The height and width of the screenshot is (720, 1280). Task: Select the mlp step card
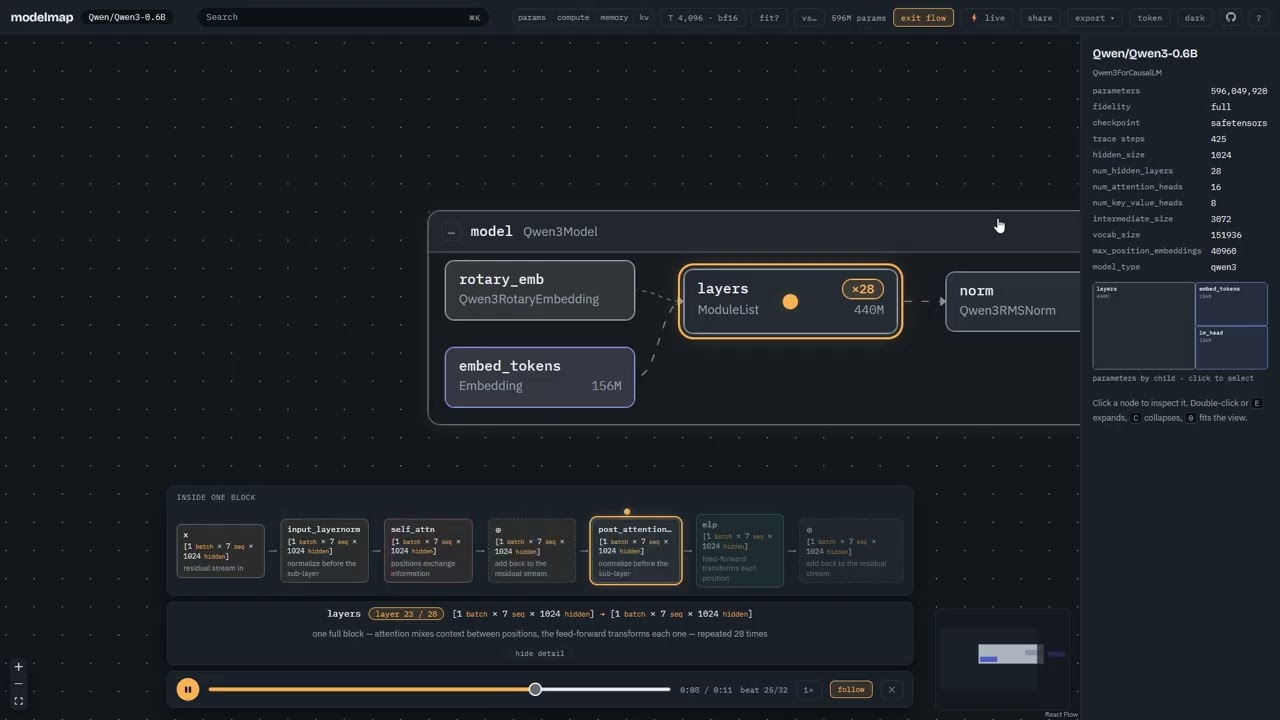click(x=740, y=551)
